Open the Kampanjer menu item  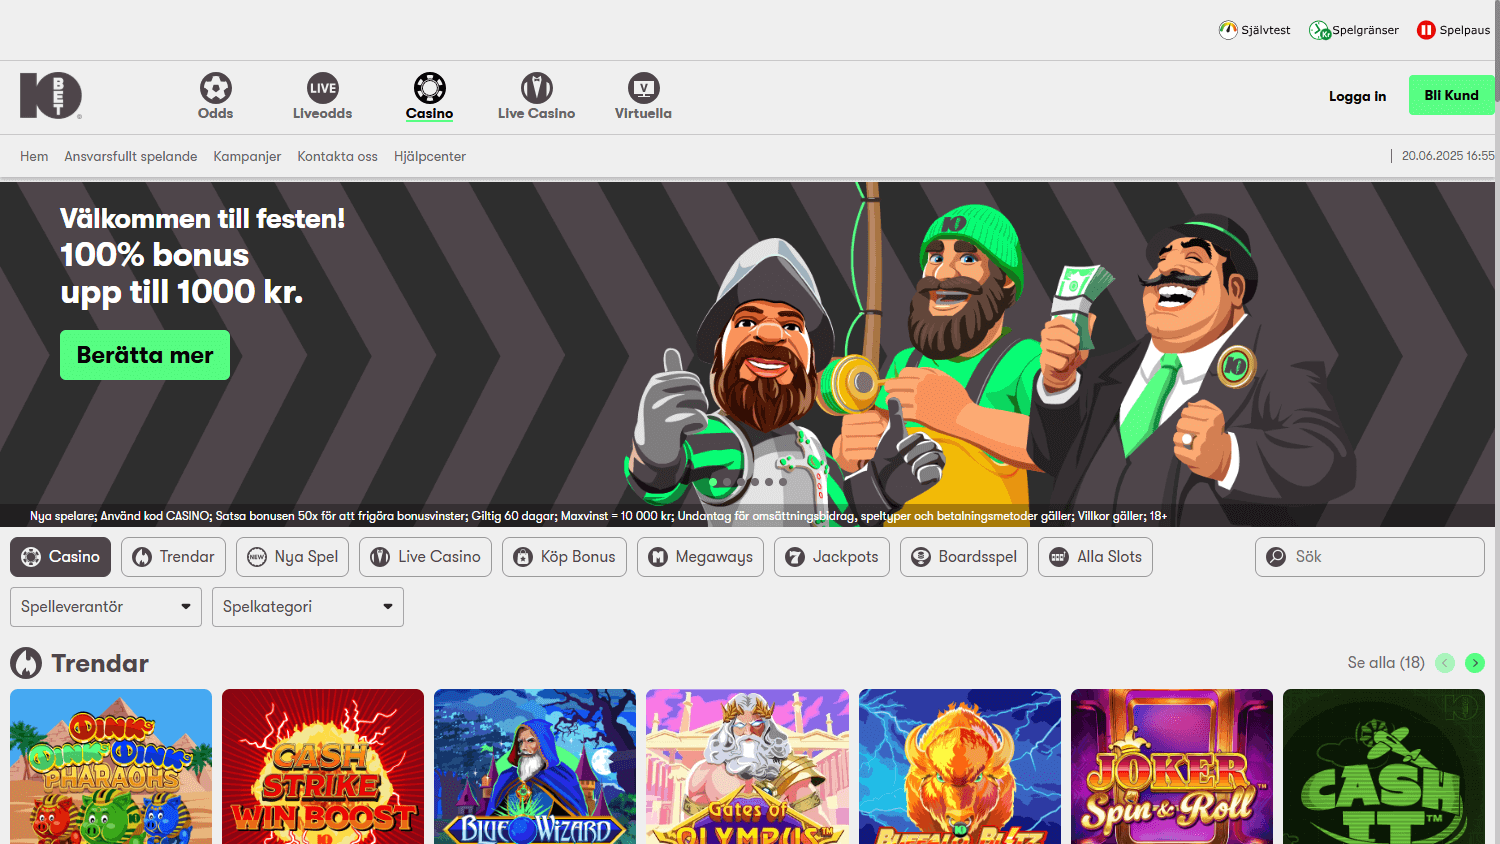pos(247,156)
